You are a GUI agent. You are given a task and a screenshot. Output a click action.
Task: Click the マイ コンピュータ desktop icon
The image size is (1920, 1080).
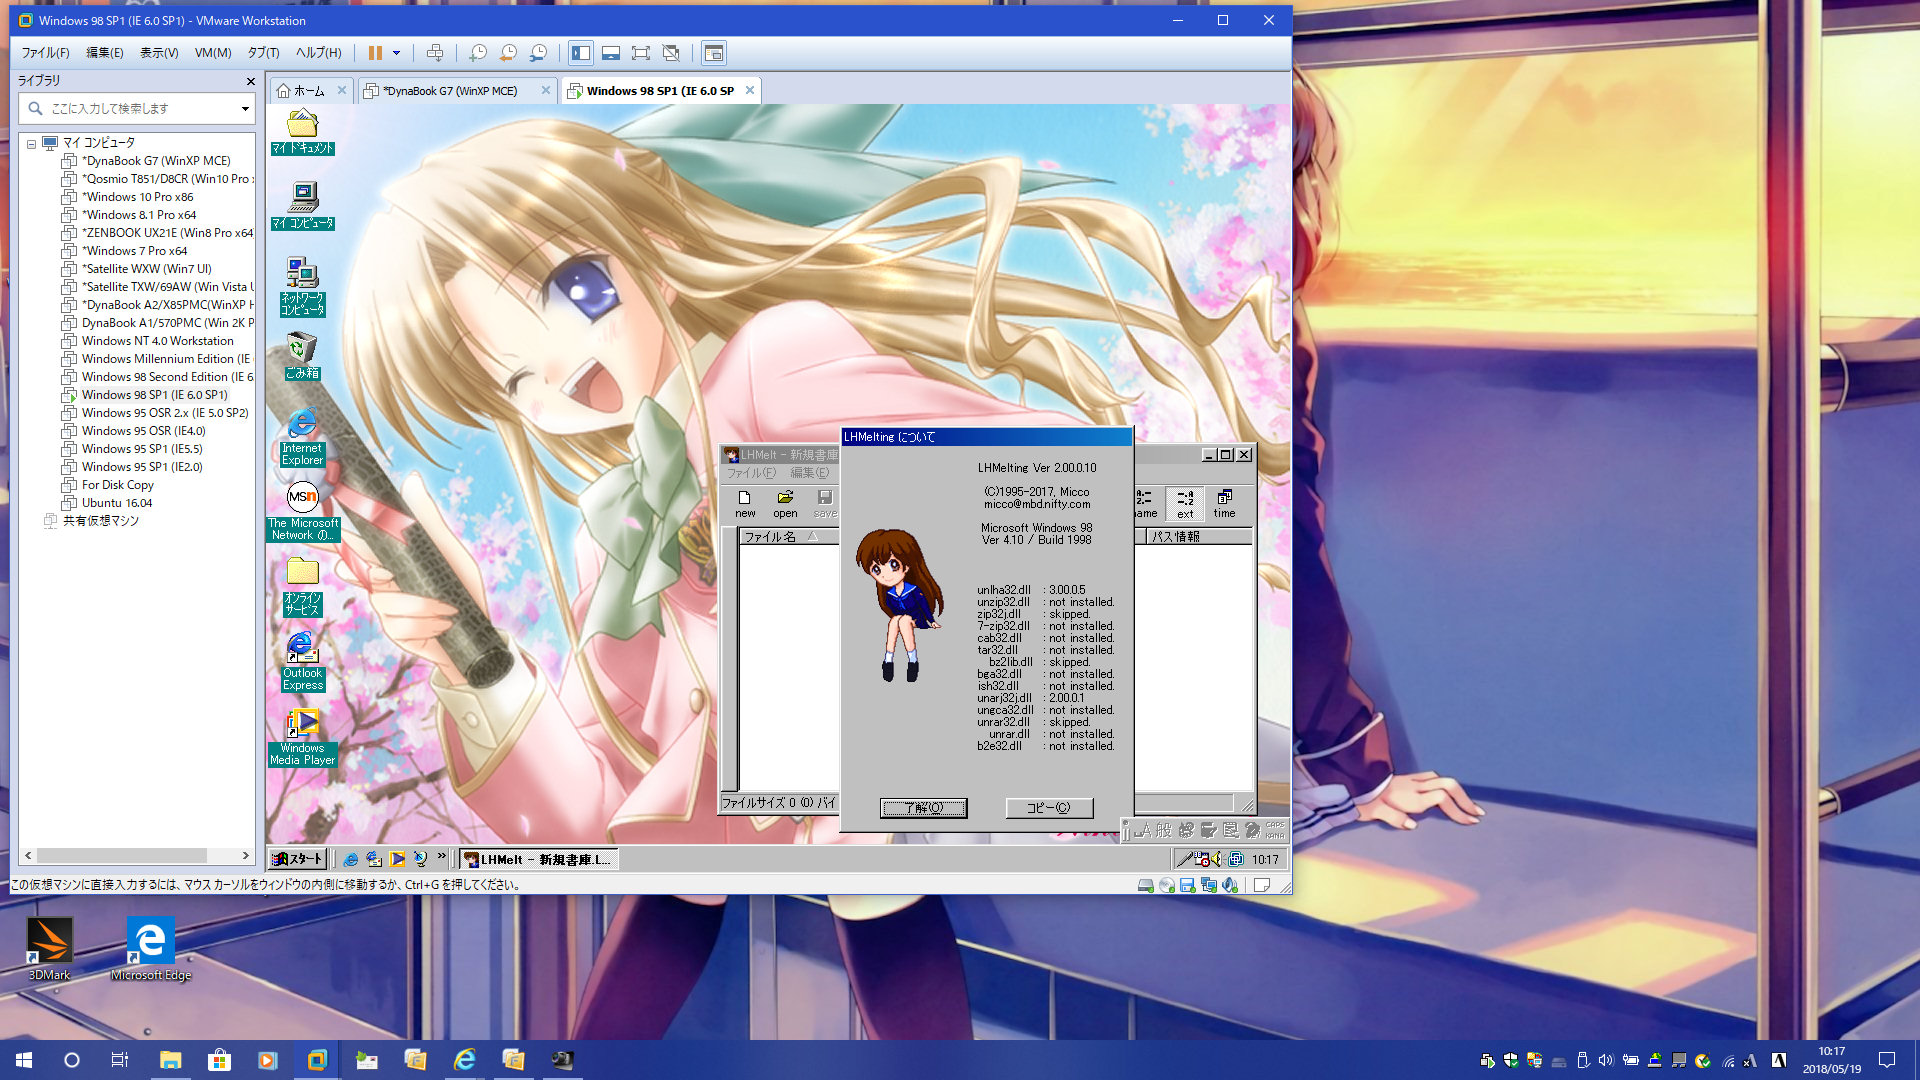[302, 206]
